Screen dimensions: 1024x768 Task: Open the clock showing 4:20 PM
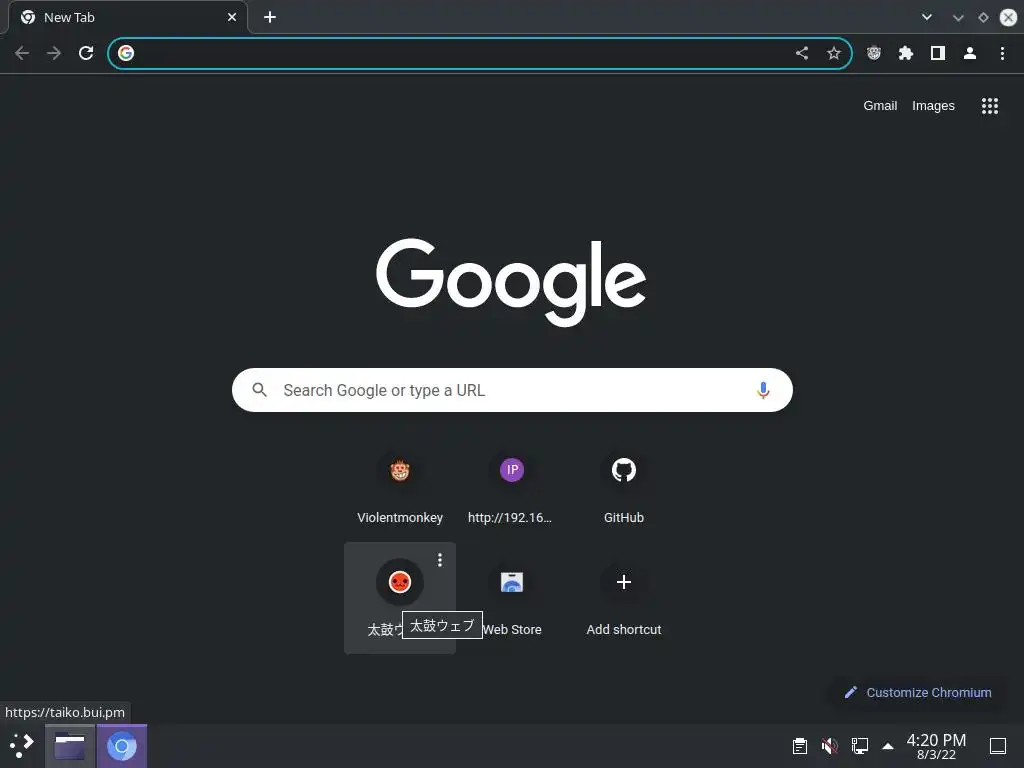coord(936,746)
